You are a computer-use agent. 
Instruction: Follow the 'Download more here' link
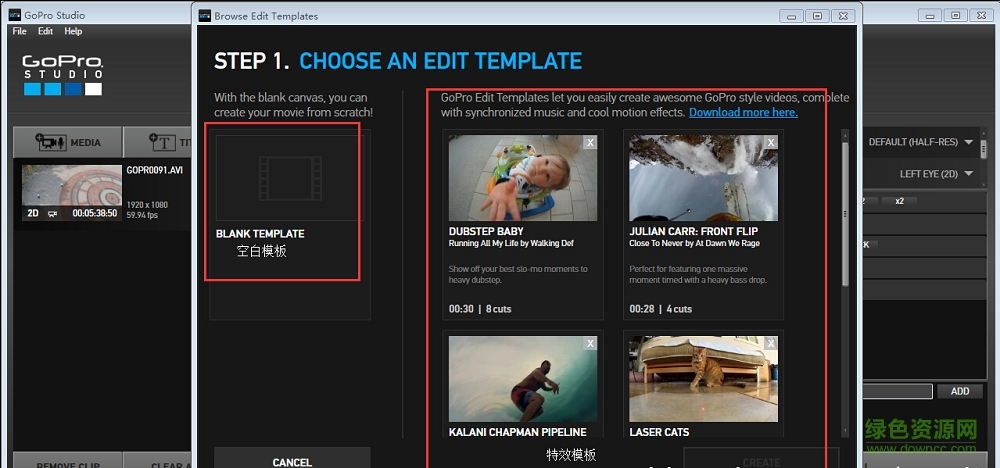point(743,112)
